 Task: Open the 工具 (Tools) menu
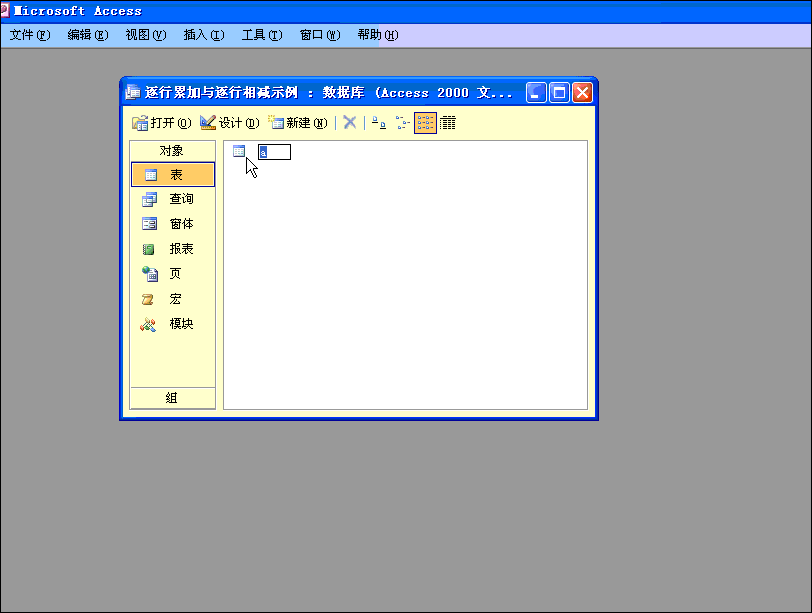click(x=262, y=35)
